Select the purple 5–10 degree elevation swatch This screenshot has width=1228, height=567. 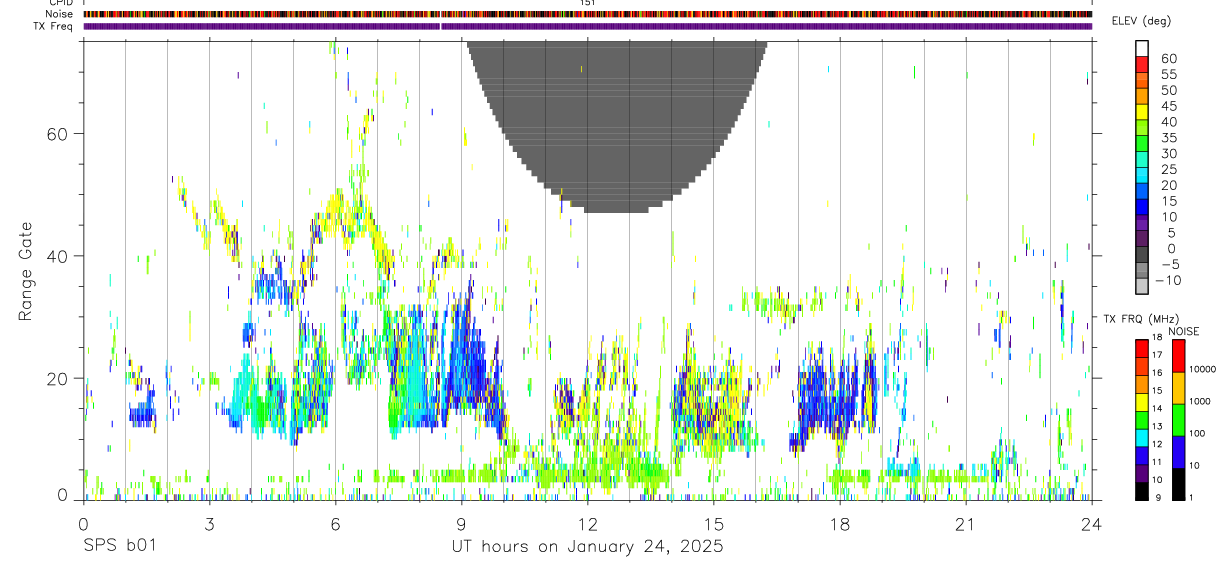[1142, 224]
